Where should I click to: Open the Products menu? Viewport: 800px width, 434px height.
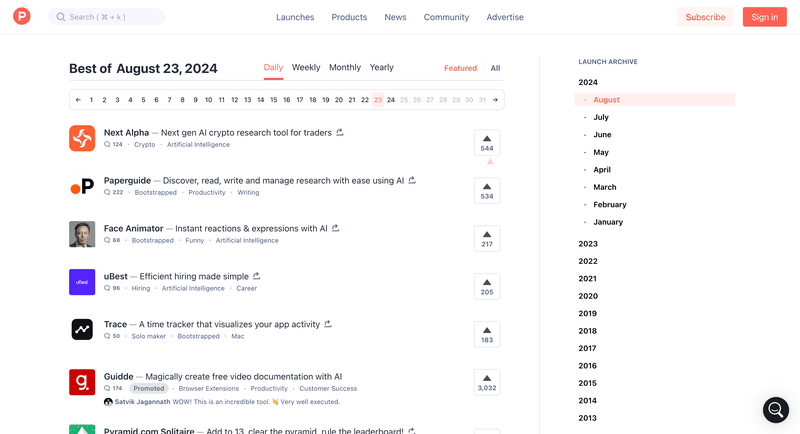[x=349, y=17]
